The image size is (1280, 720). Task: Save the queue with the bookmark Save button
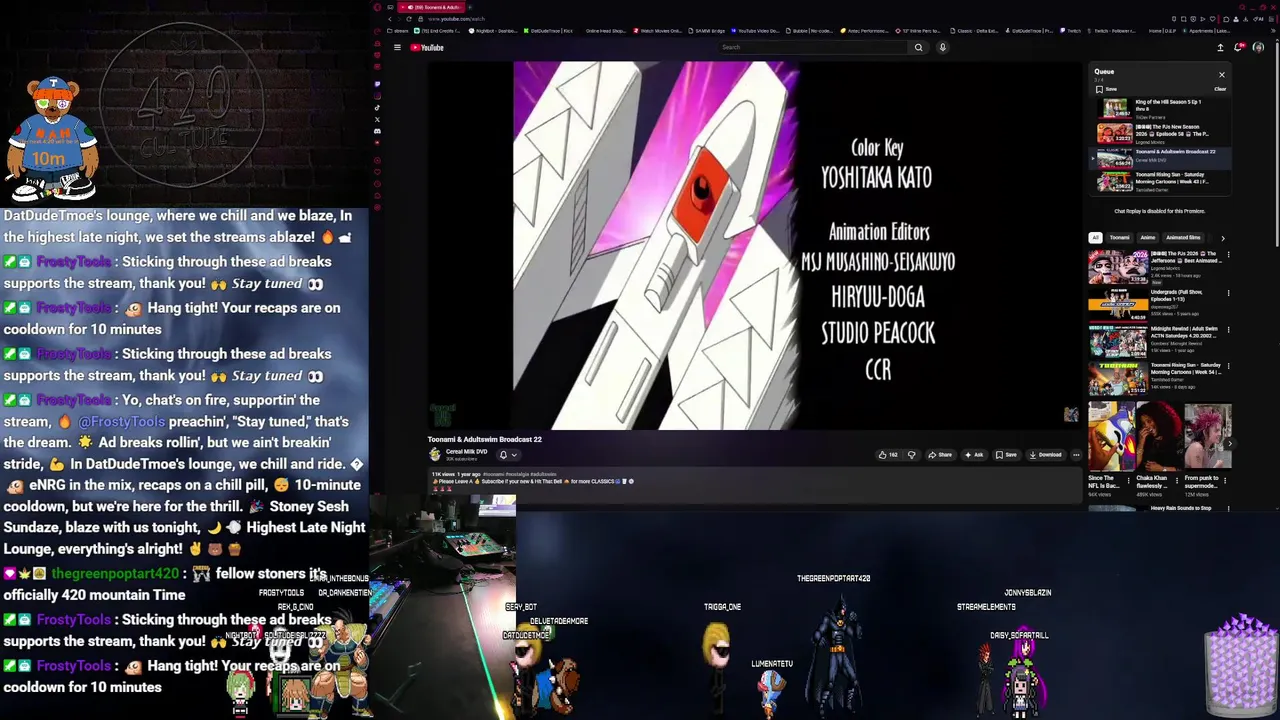click(1107, 89)
